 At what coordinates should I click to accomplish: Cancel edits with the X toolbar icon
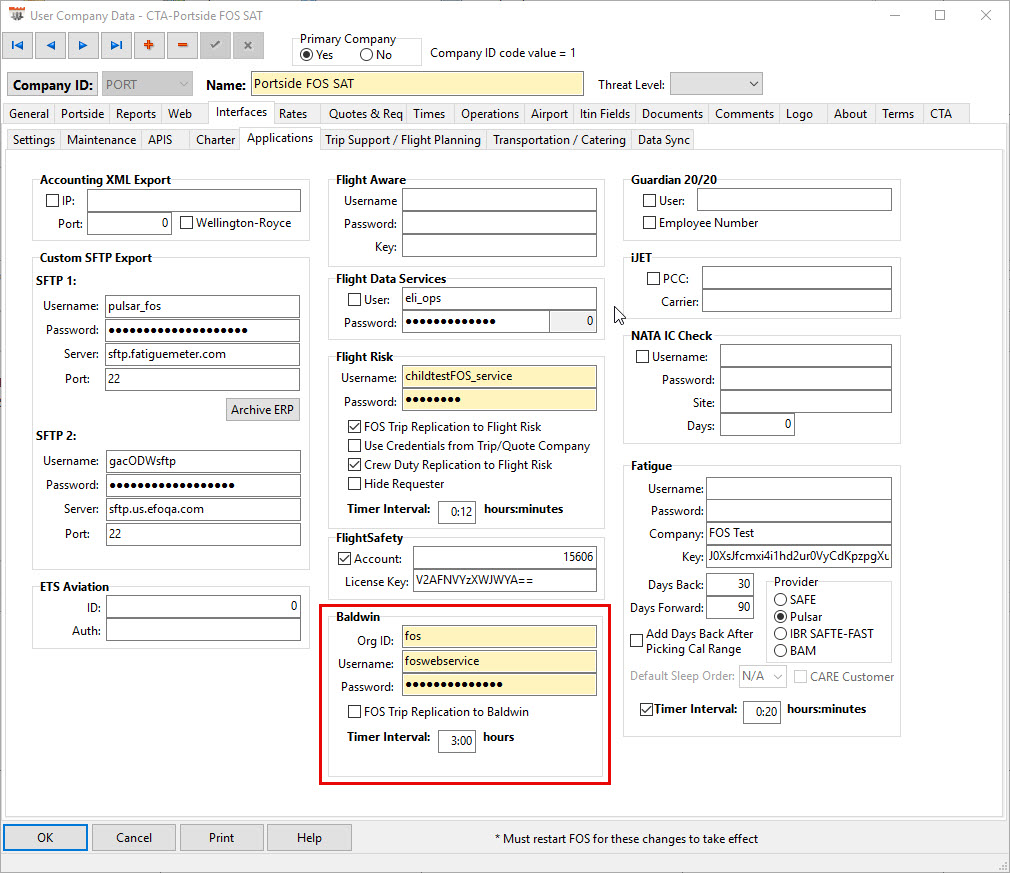tap(248, 45)
